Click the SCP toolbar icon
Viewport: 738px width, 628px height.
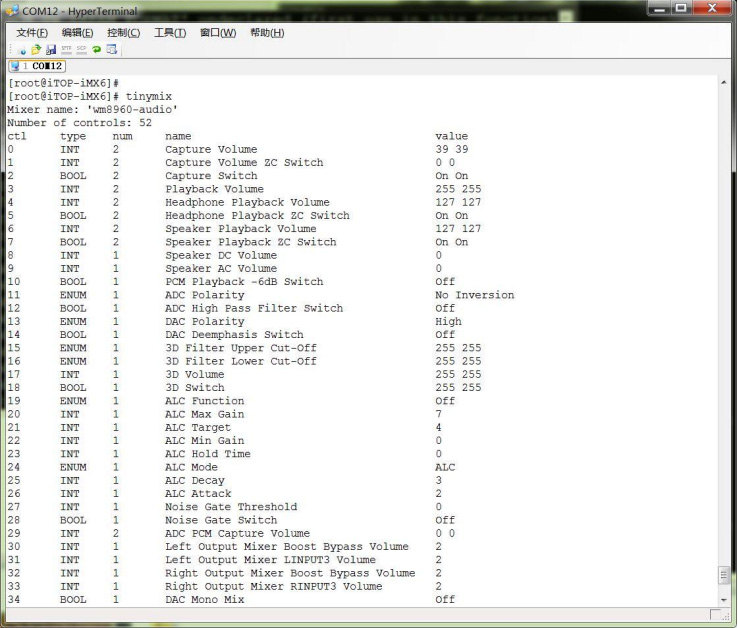pyautogui.click(x=81, y=49)
